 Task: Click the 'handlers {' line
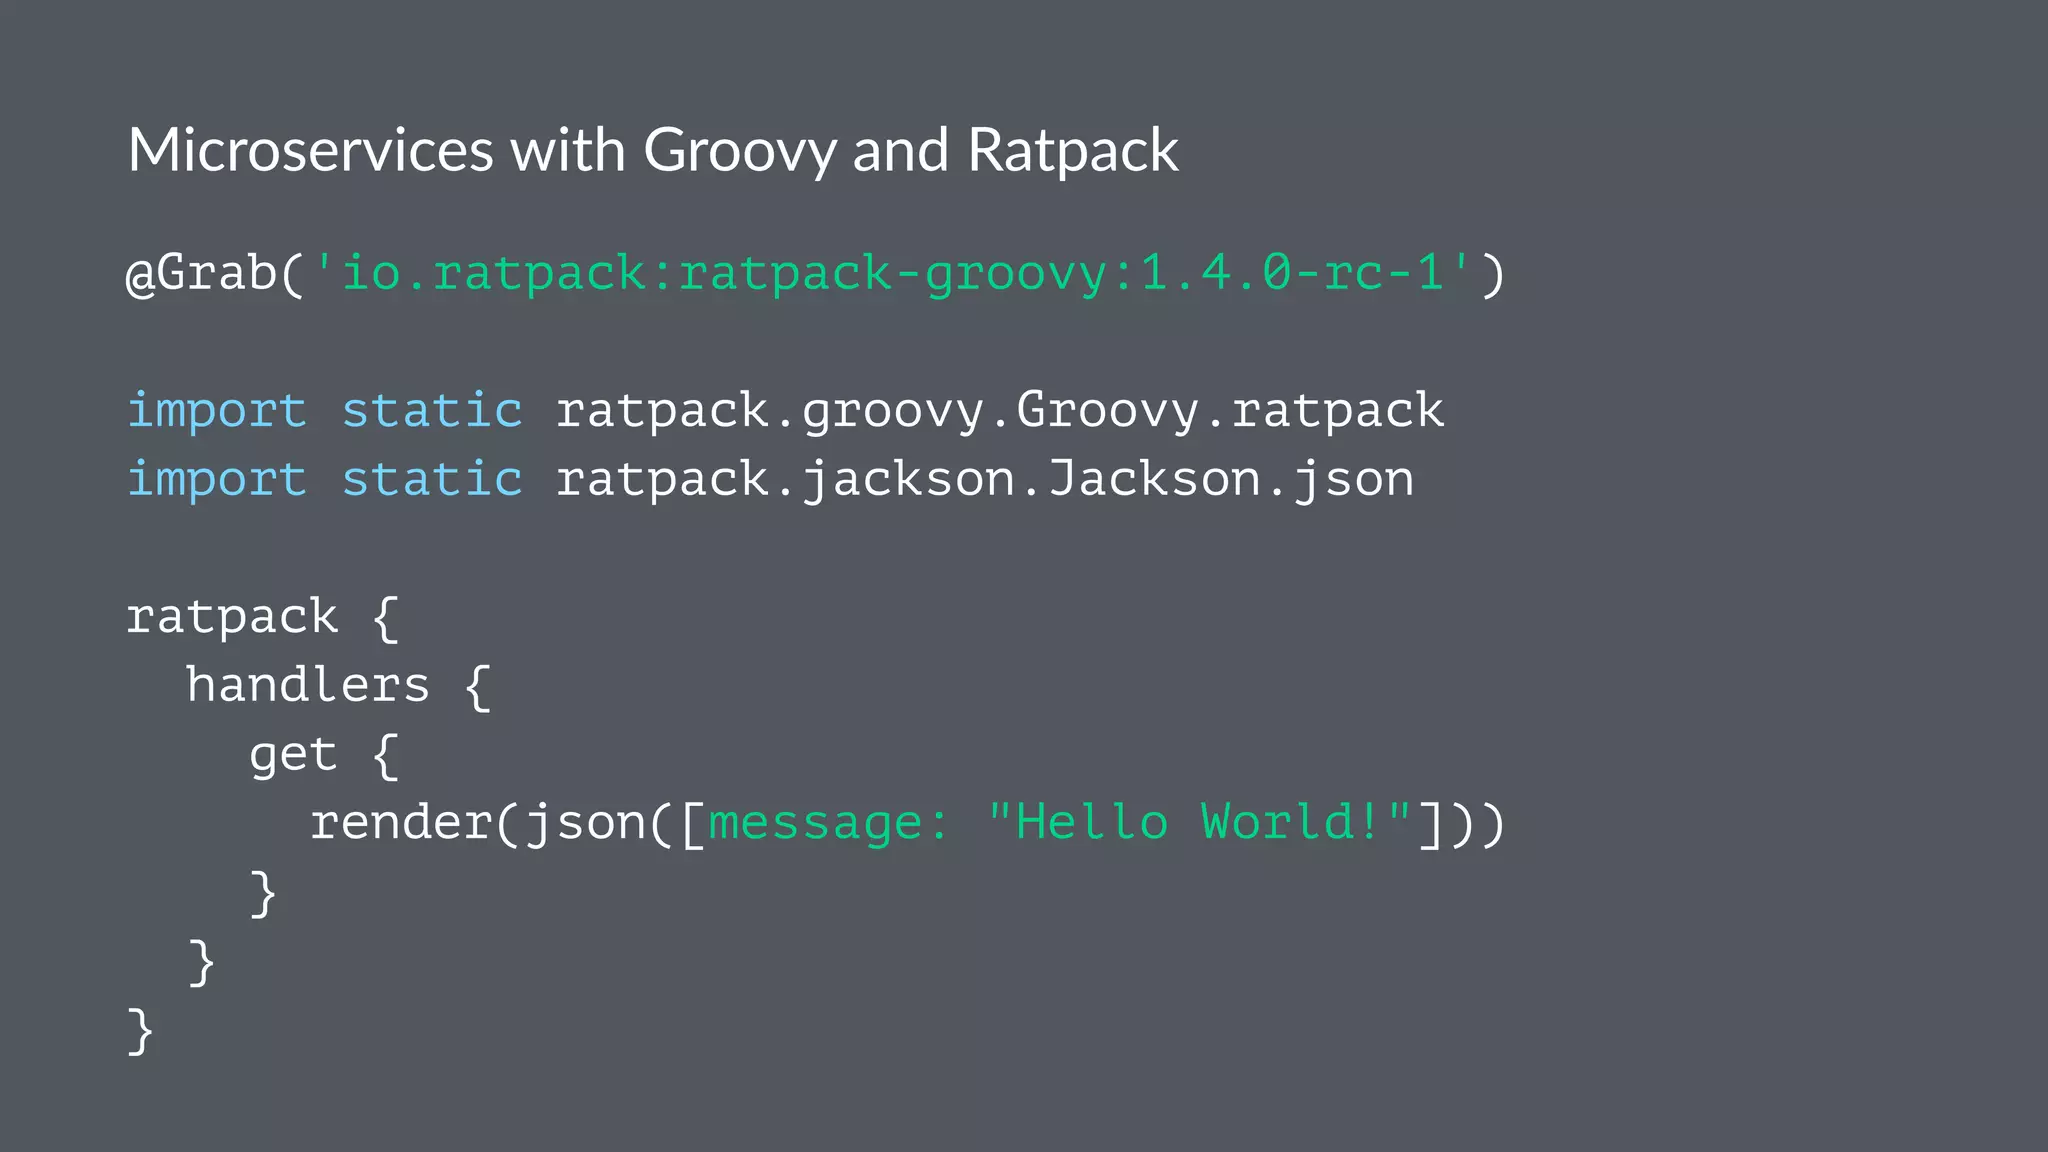click(x=339, y=686)
